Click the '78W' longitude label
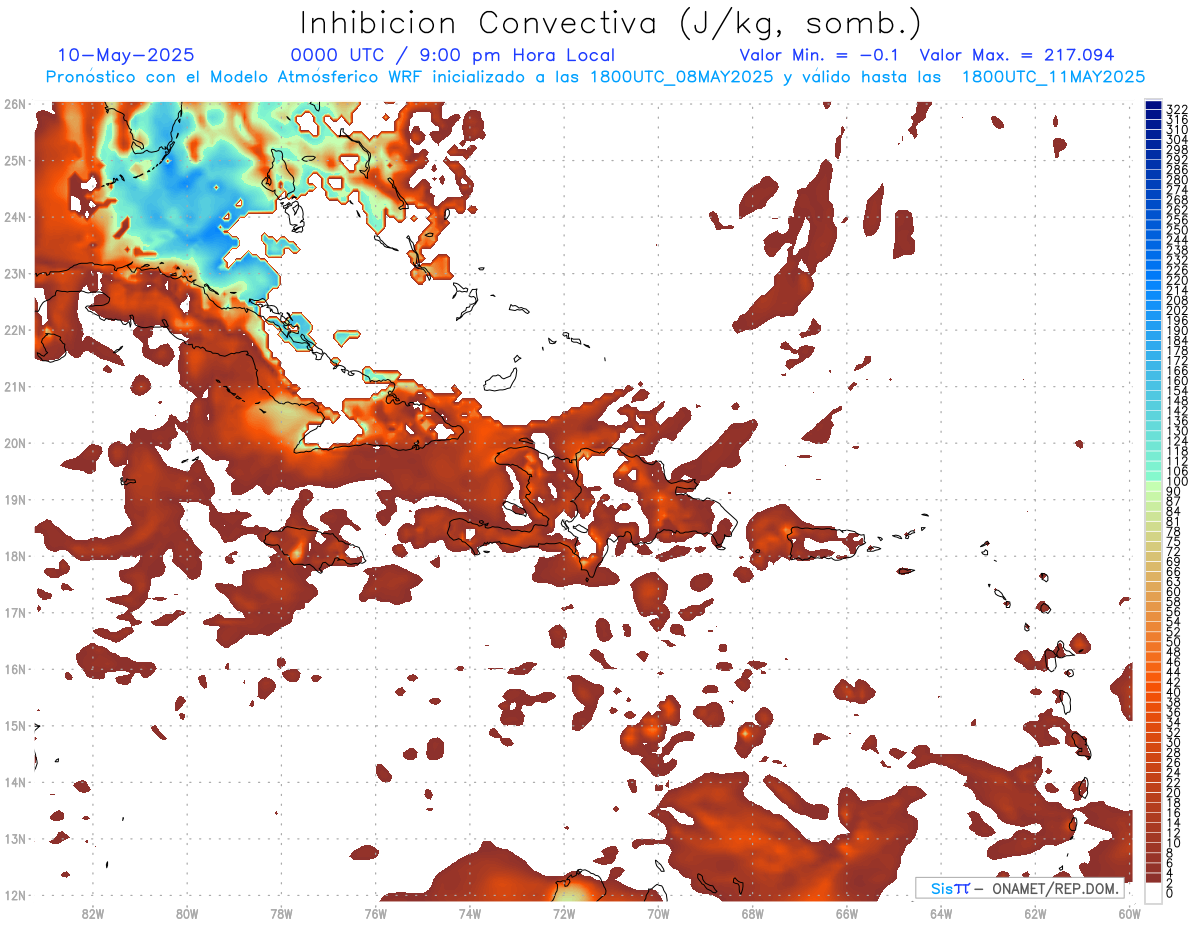The height and width of the screenshot is (927, 1200). point(281,913)
